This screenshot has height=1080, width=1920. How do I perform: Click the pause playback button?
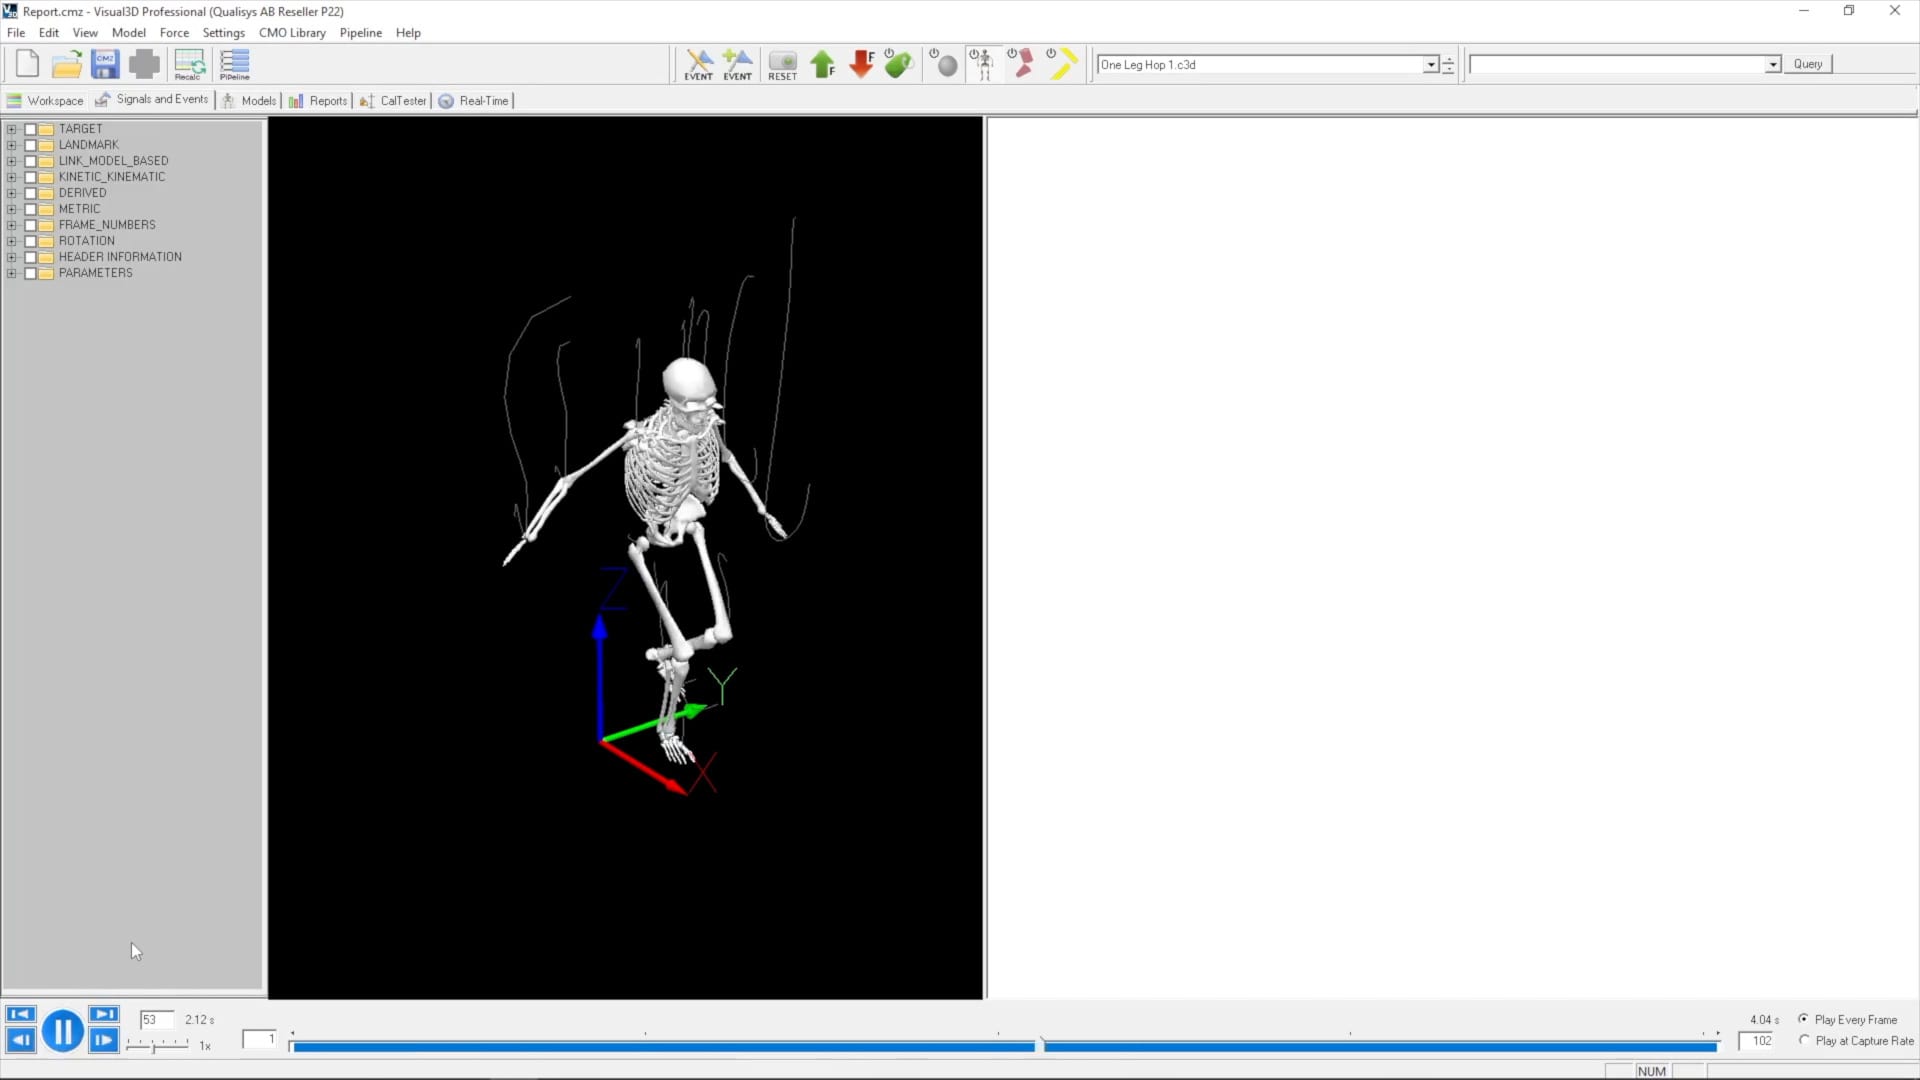63,1030
